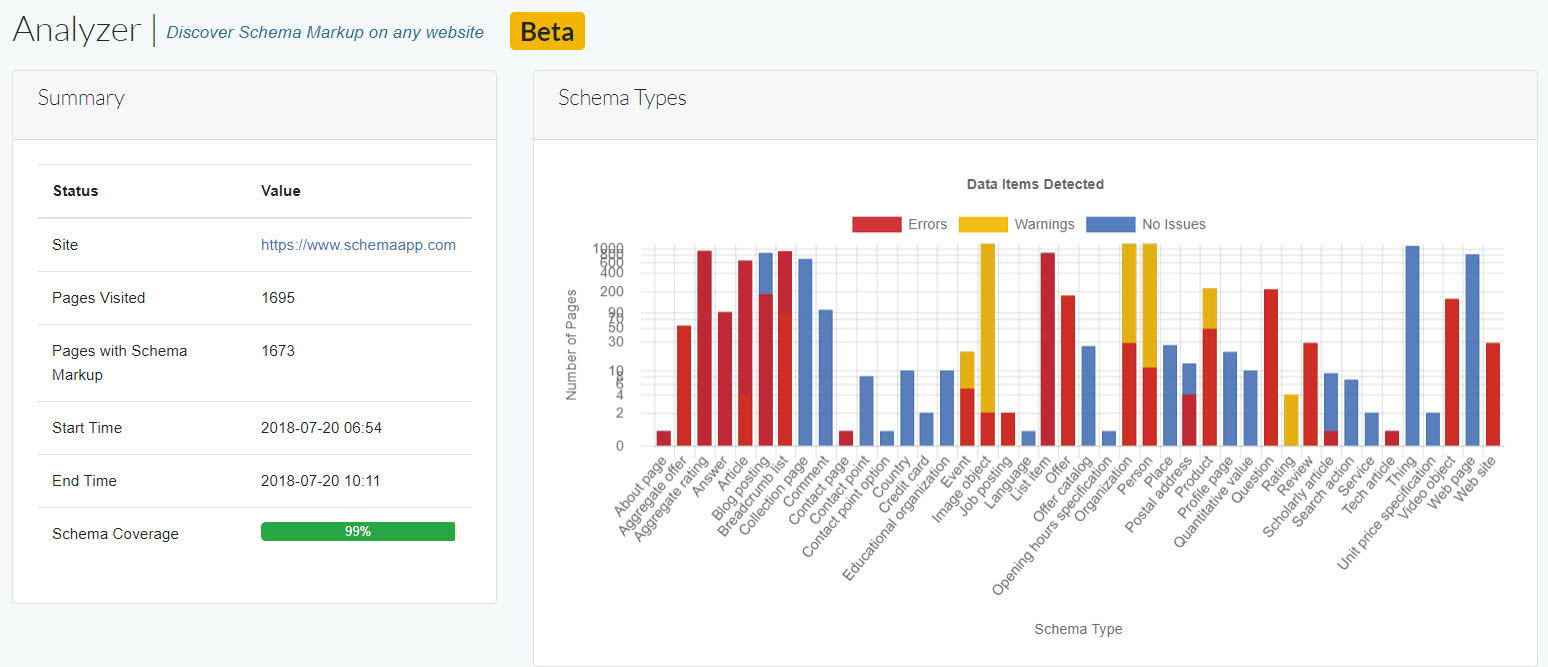The height and width of the screenshot is (667, 1548).
Task: Click the Pages with Schema Markup value 1673
Action: [278, 351]
